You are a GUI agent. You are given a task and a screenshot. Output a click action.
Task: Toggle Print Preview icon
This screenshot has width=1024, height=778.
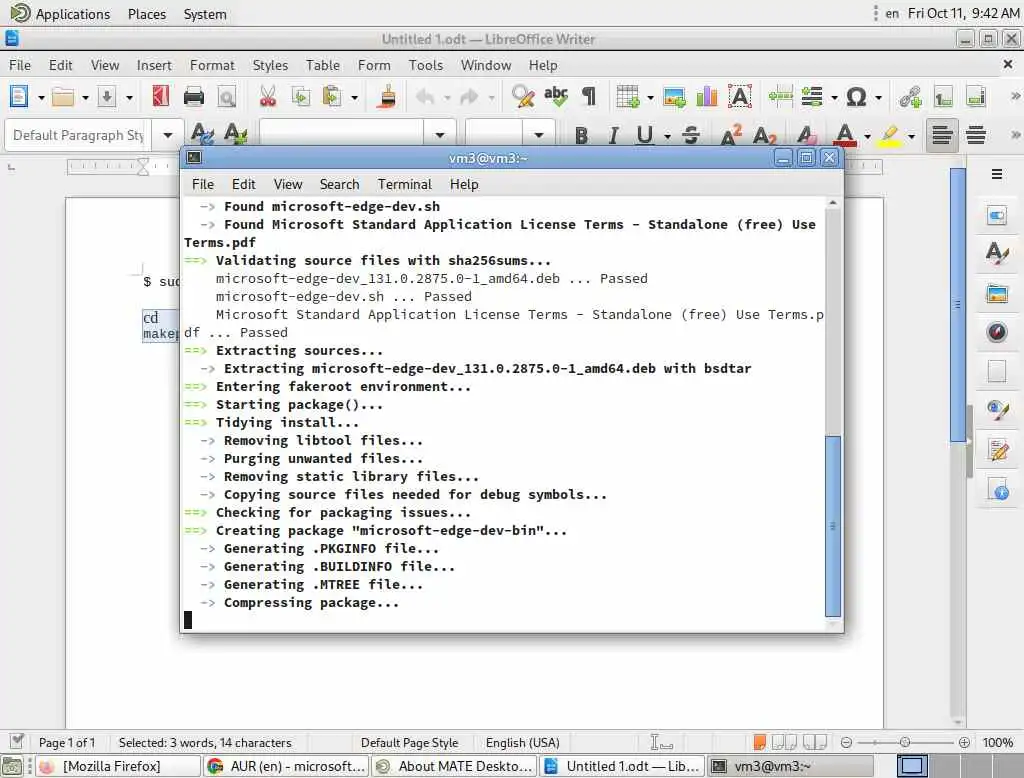(227, 97)
